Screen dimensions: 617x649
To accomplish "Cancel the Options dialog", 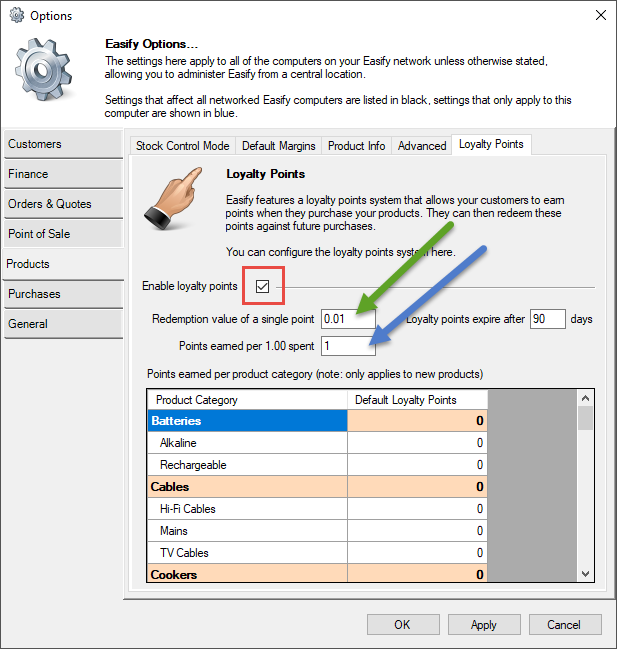I will tap(563, 624).
